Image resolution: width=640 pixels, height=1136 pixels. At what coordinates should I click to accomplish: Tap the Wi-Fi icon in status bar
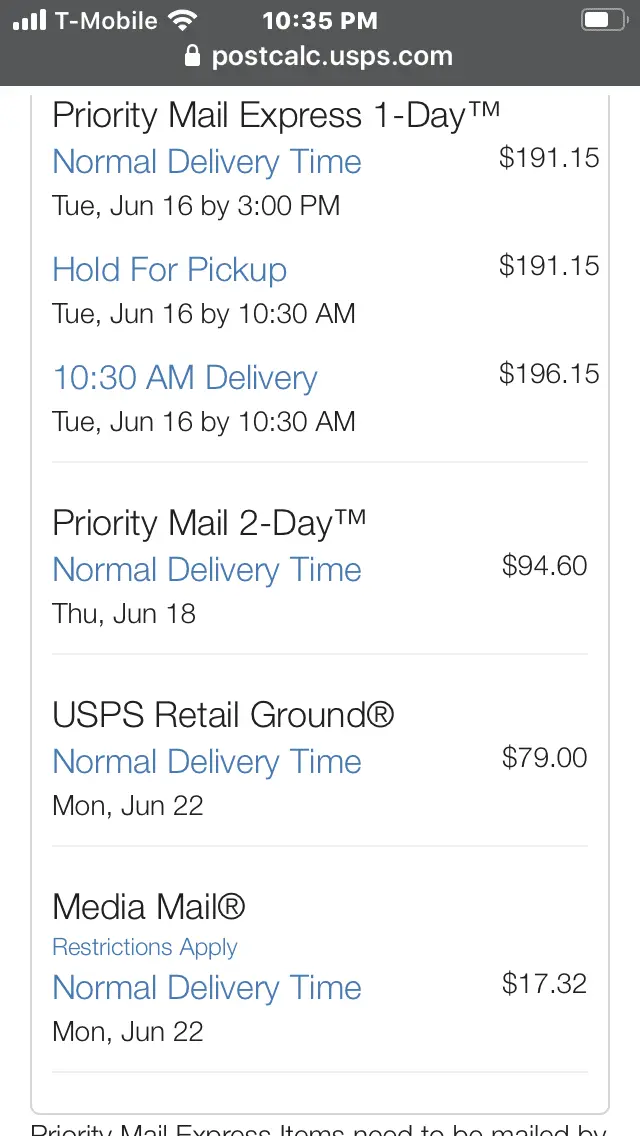(182, 20)
